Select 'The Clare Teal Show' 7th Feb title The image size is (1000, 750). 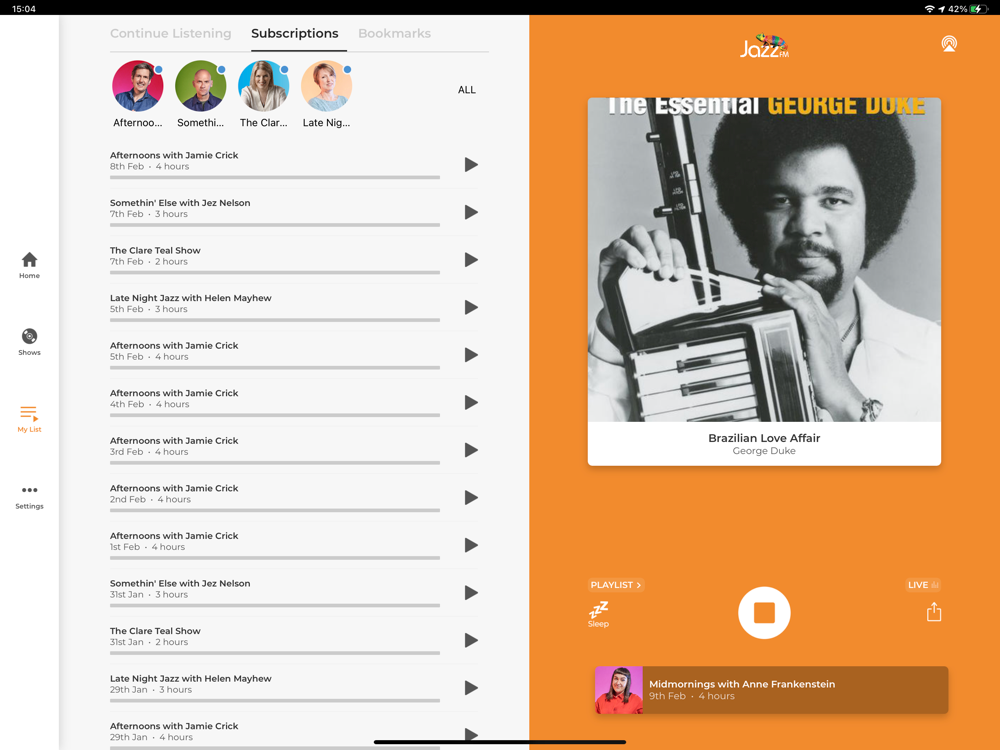[155, 250]
